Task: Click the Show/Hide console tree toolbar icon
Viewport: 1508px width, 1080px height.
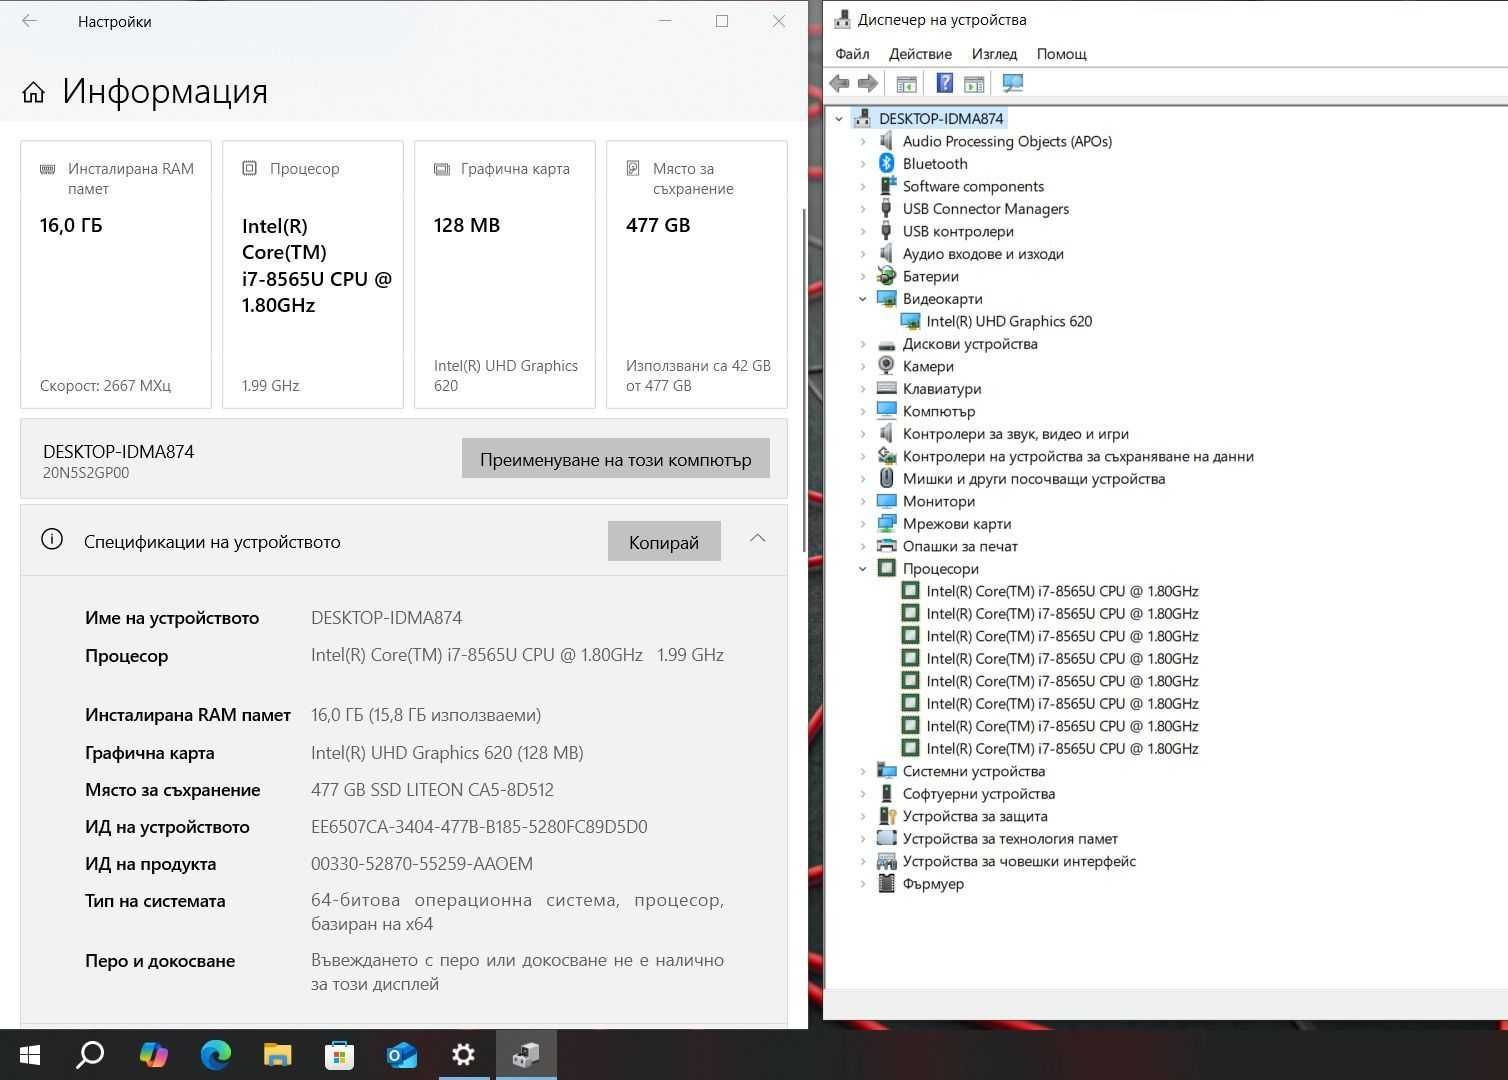Action: 906,84
